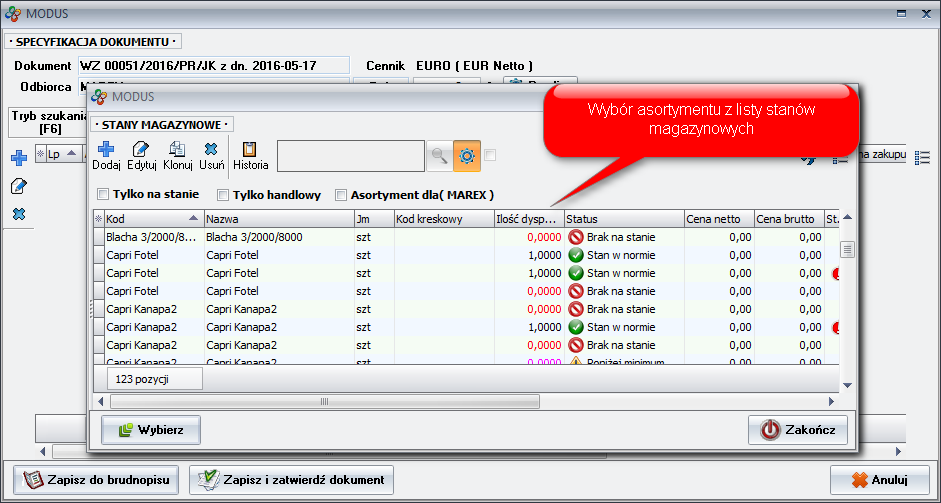Click the Wybierz button
The image size is (941, 503).
click(151, 430)
